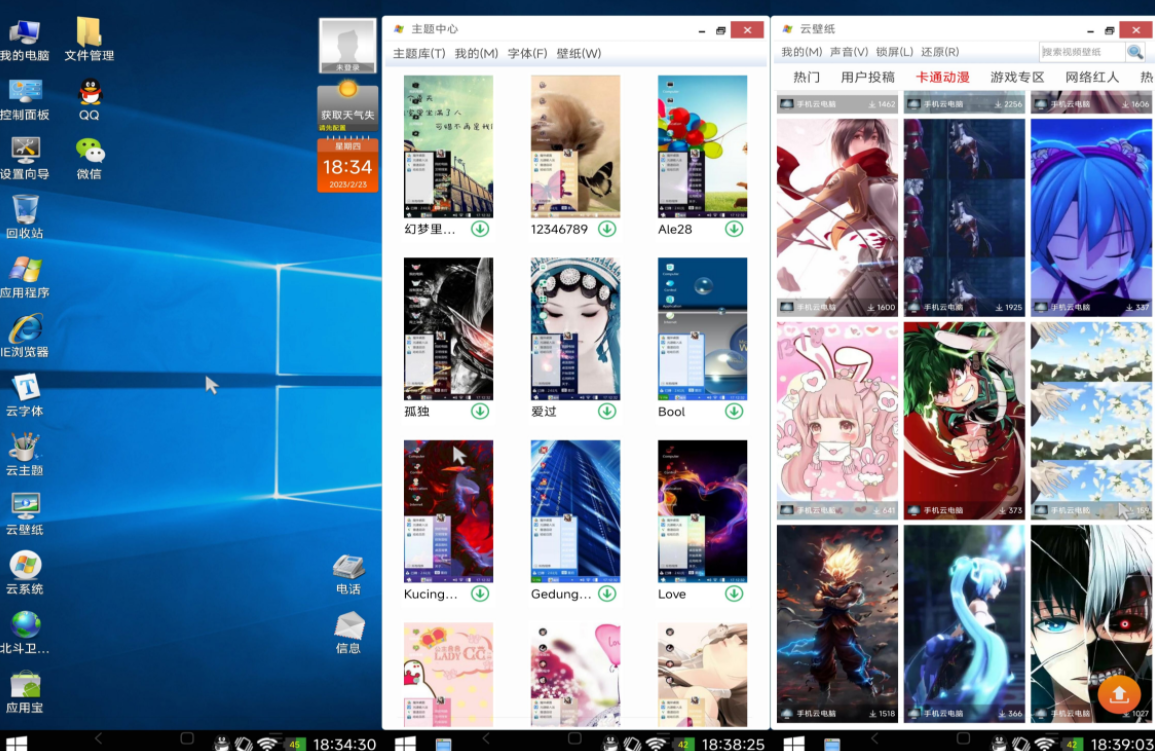Download the Love theme

[734, 593]
